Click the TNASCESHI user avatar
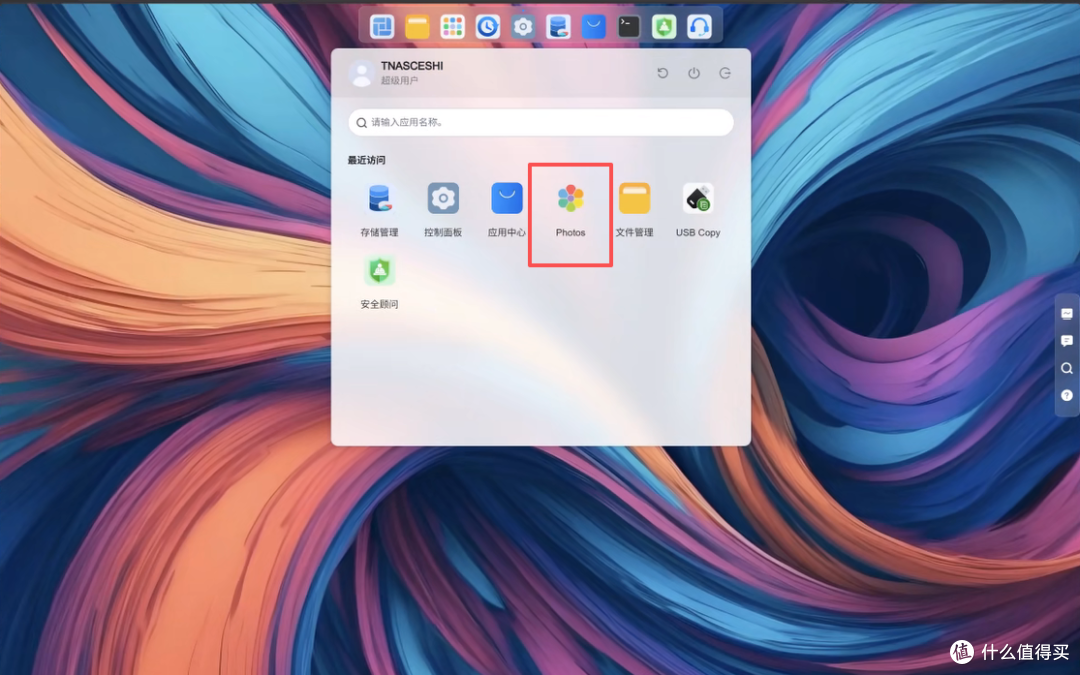The width and height of the screenshot is (1080, 675). (362, 73)
